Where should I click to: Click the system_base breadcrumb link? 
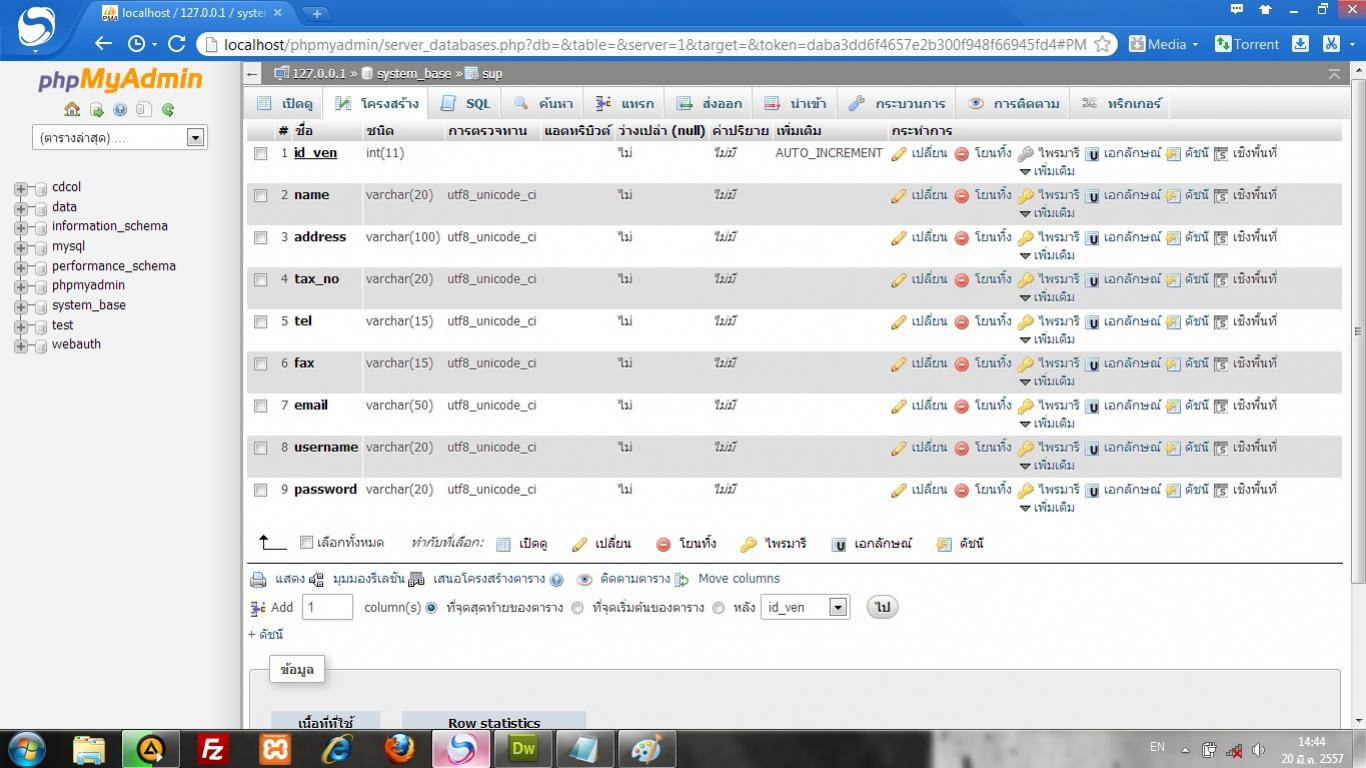(414, 74)
